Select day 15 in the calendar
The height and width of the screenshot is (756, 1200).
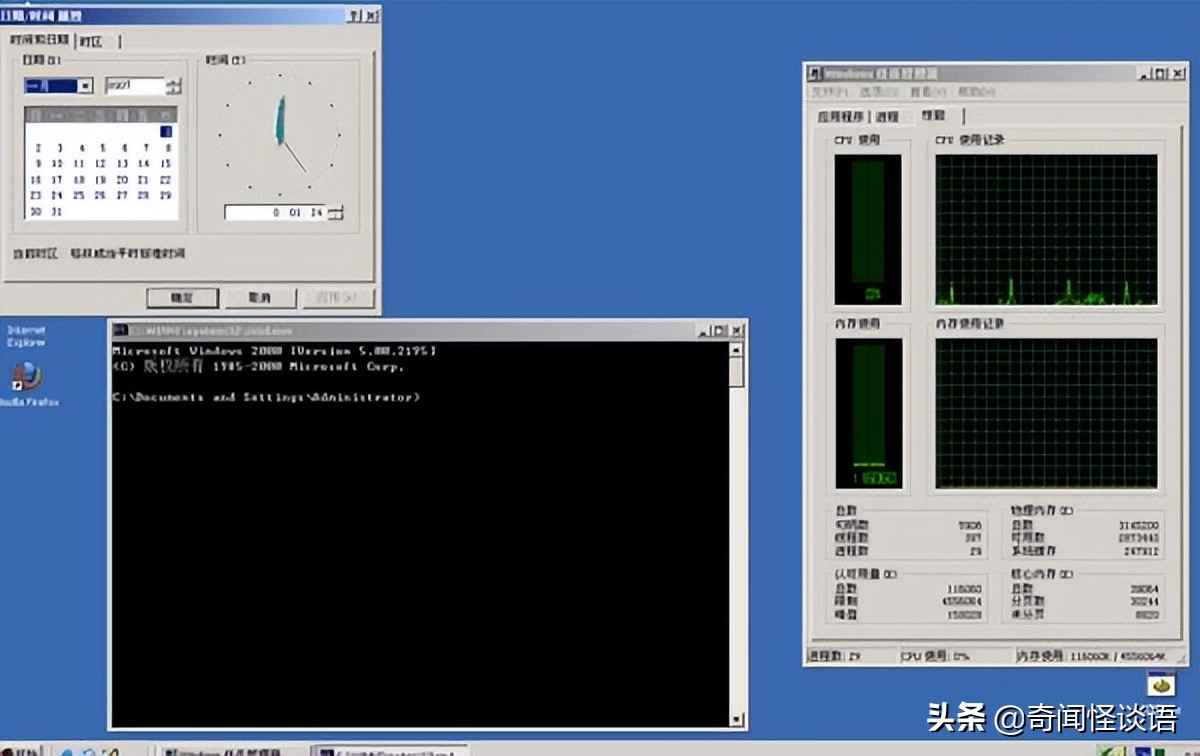pyautogui.click(x=166, y=164)
